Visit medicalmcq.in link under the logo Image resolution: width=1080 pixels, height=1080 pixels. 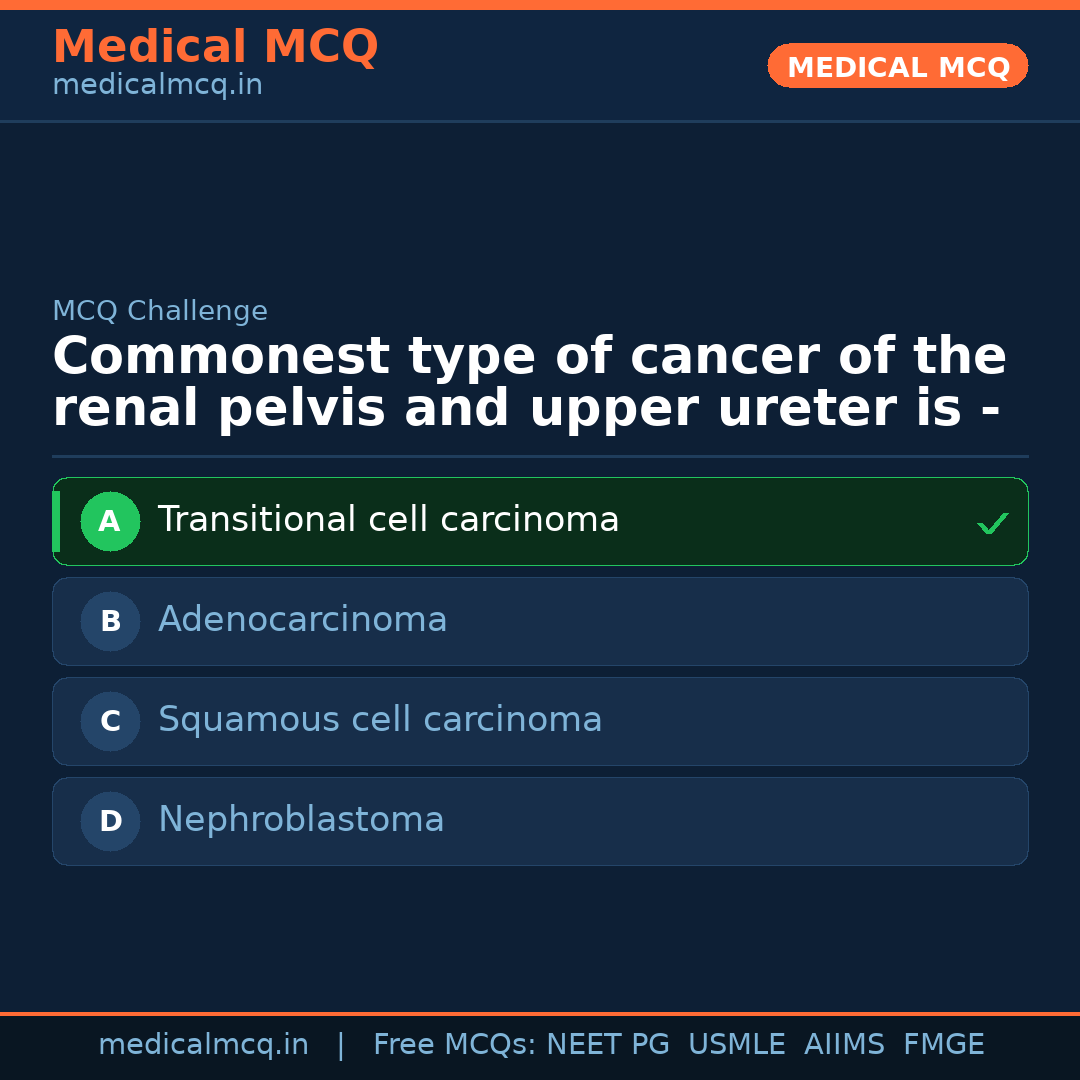[157, 85]
